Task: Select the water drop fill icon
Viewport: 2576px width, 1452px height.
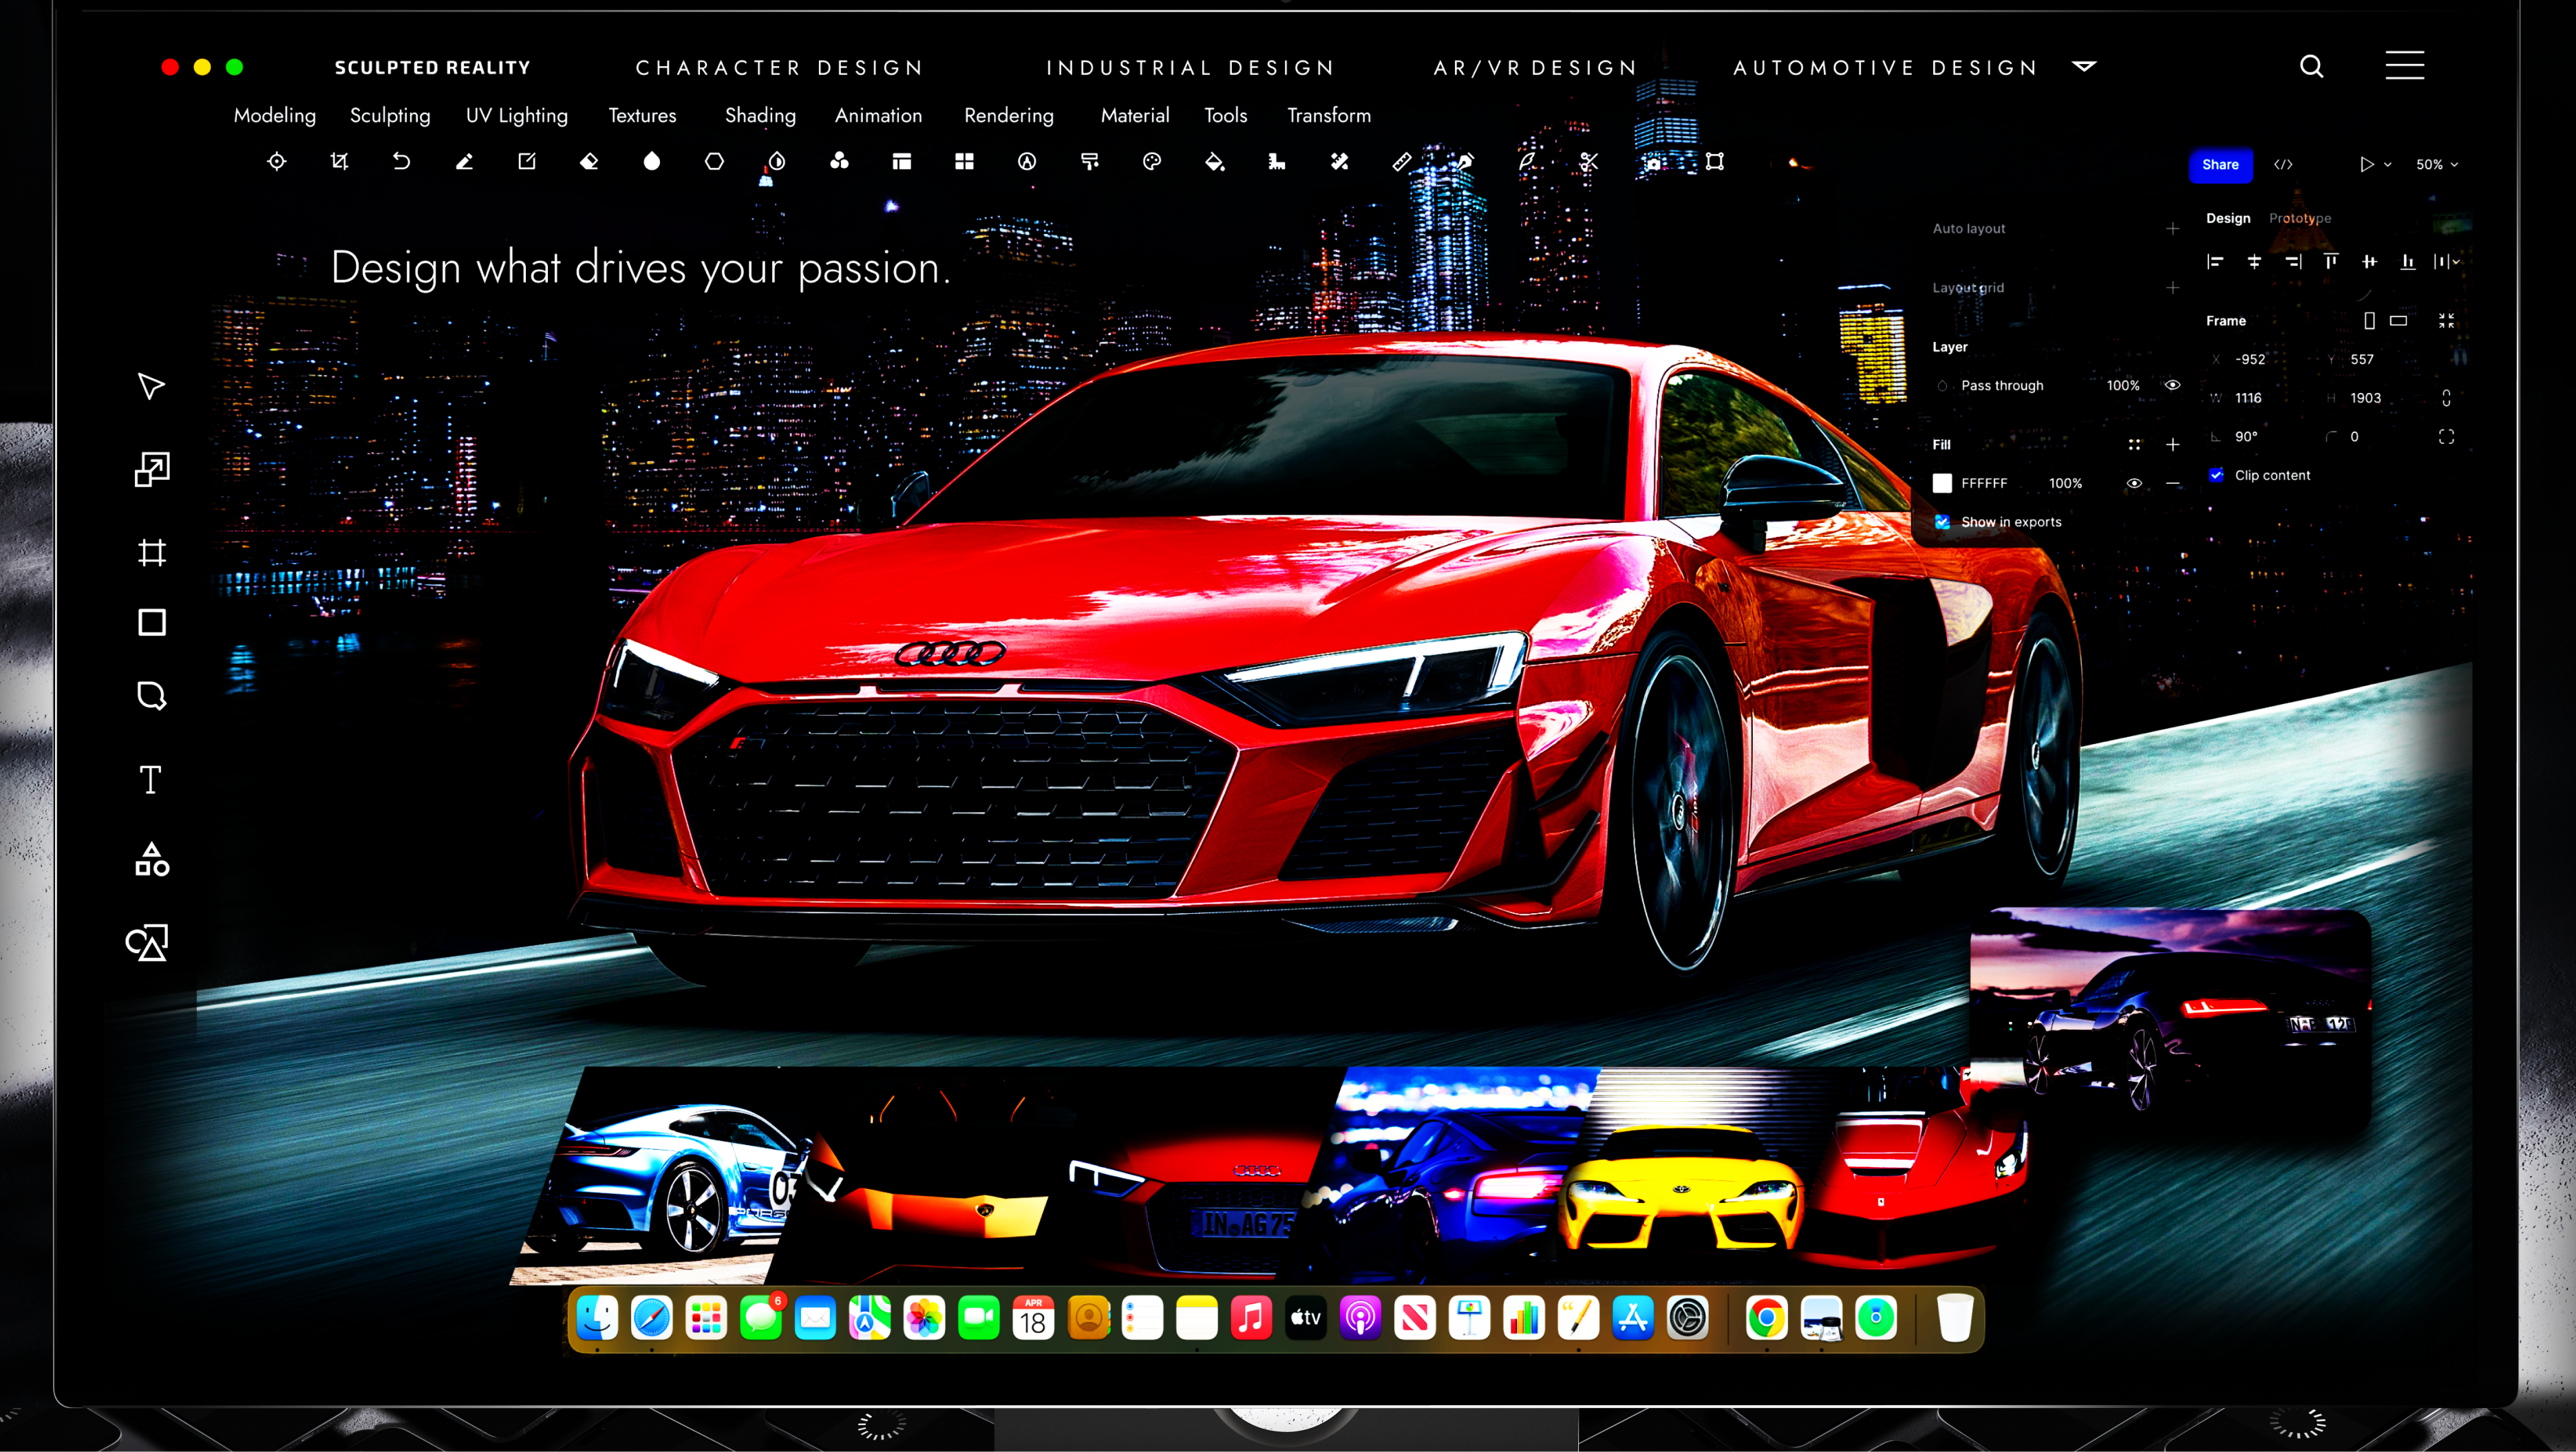Action: coord(652,162)
